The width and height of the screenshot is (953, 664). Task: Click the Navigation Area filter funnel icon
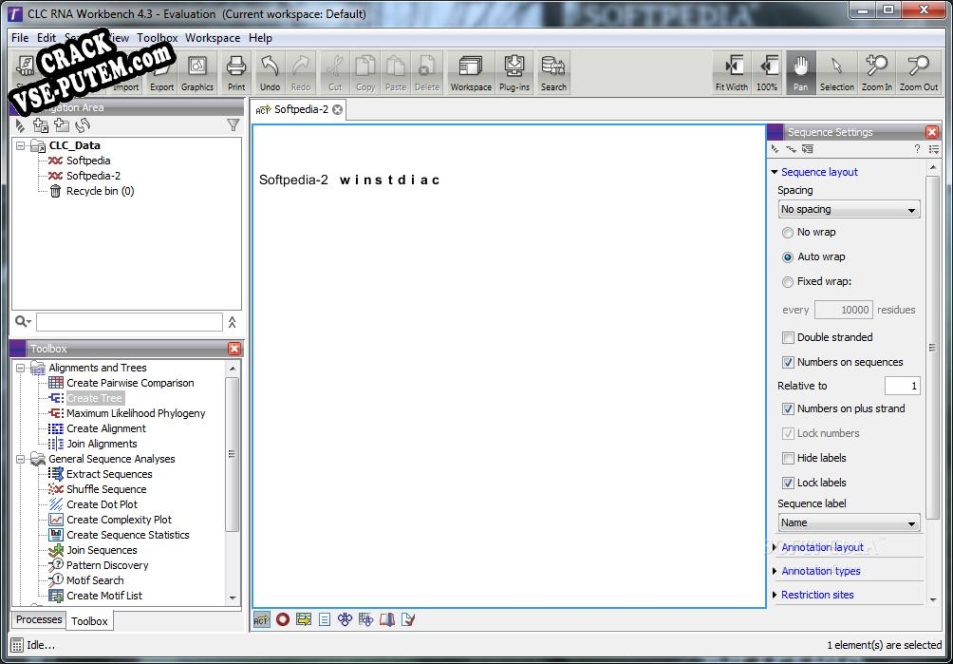[233, 125]
